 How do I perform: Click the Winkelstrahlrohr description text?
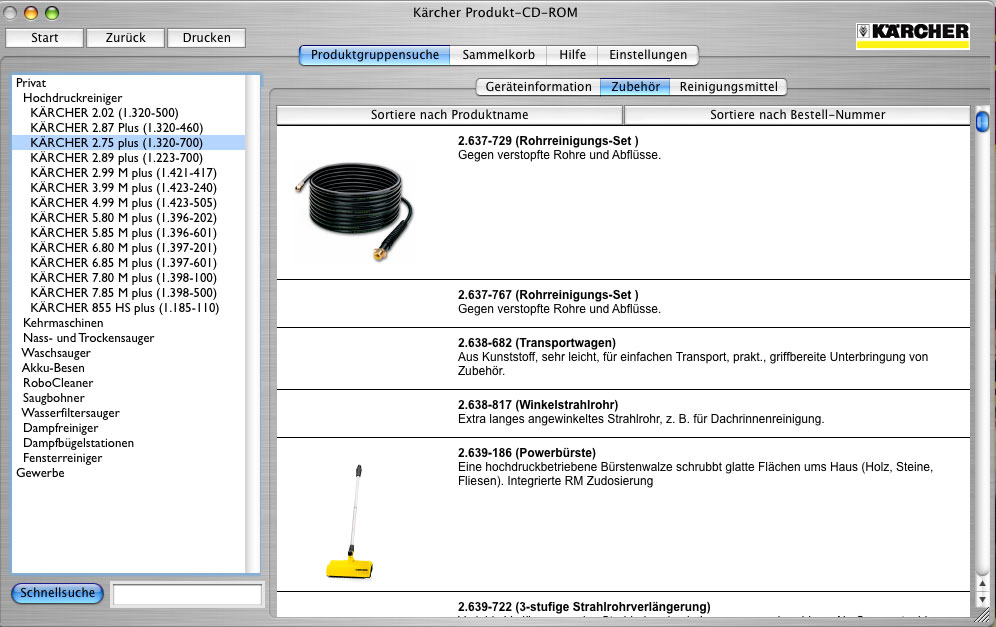(x=641, y=419)
